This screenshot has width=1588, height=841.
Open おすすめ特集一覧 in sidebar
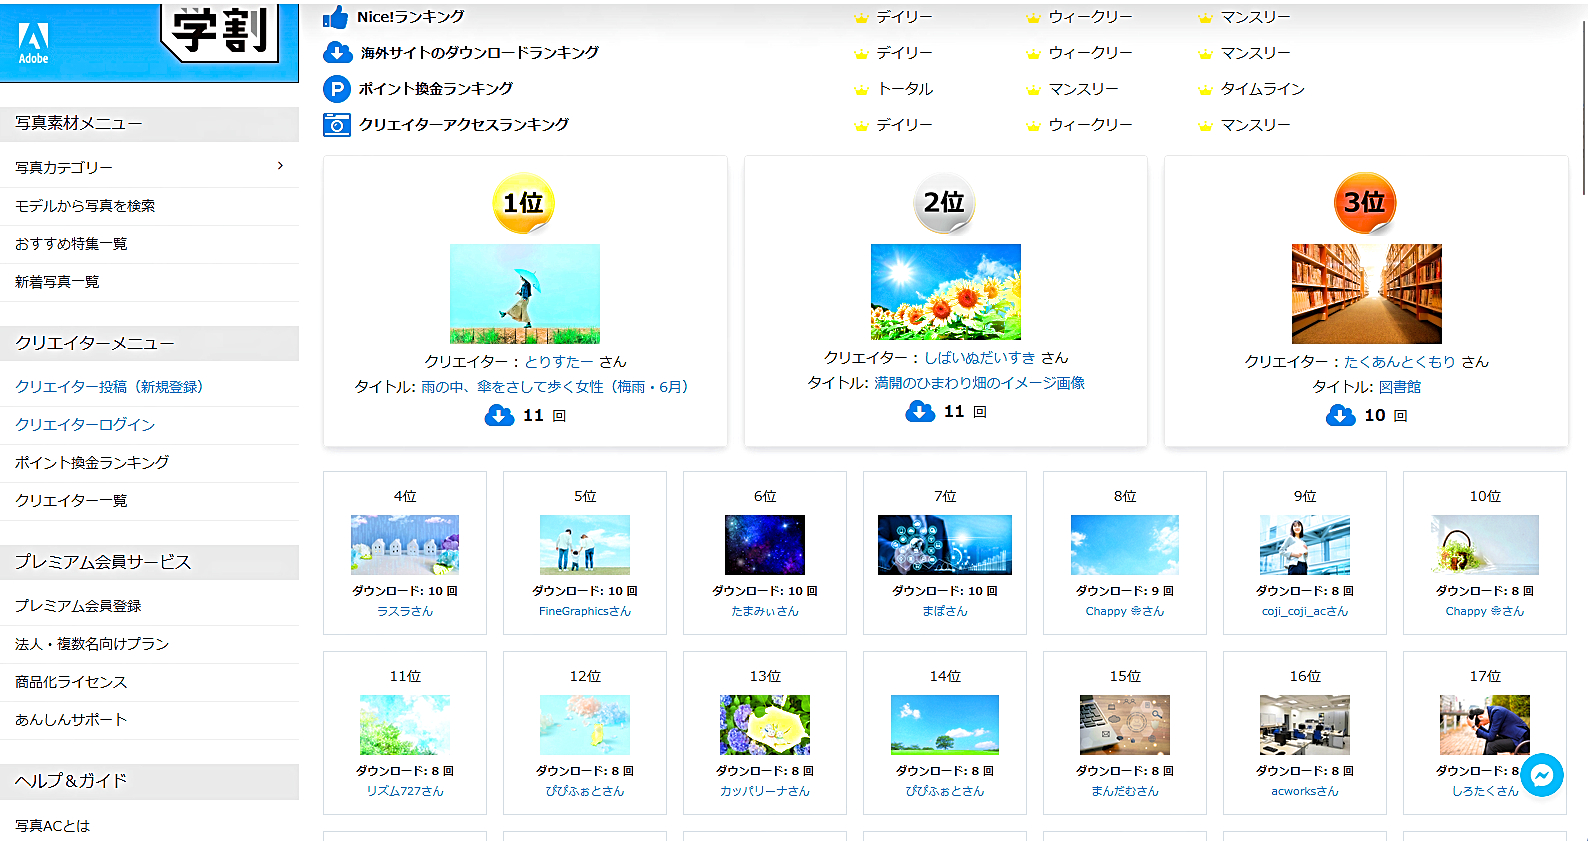click(x=71, y=244)
